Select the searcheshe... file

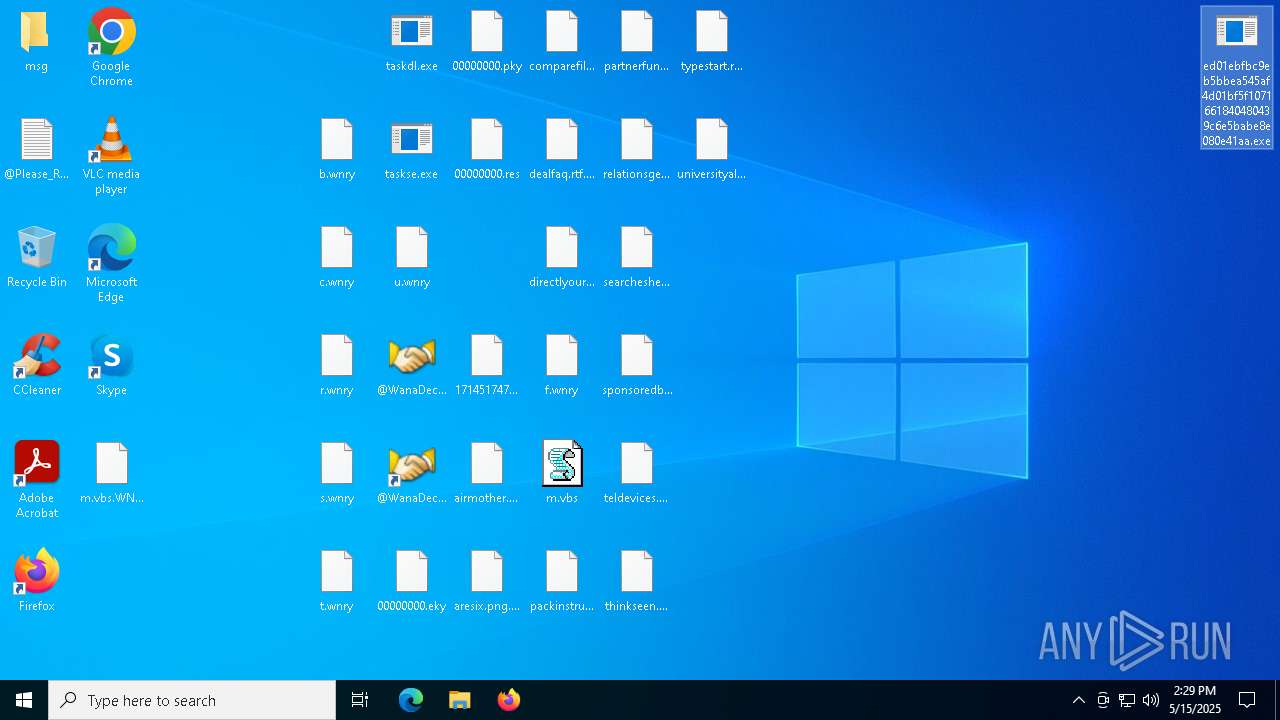click(636, 258)
